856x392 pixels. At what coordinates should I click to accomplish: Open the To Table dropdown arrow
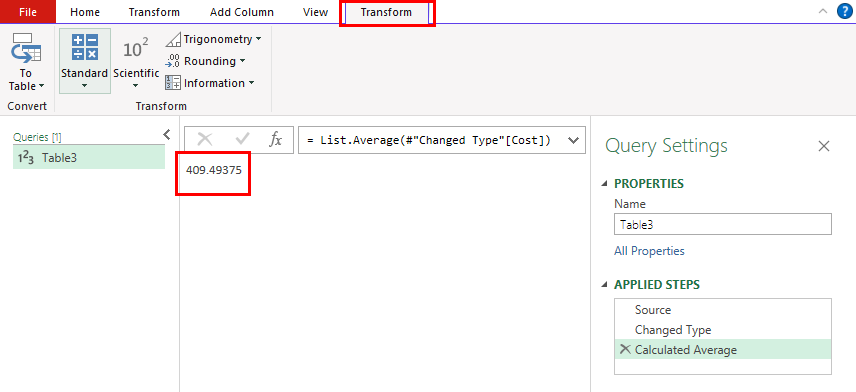tap(41, 86)
